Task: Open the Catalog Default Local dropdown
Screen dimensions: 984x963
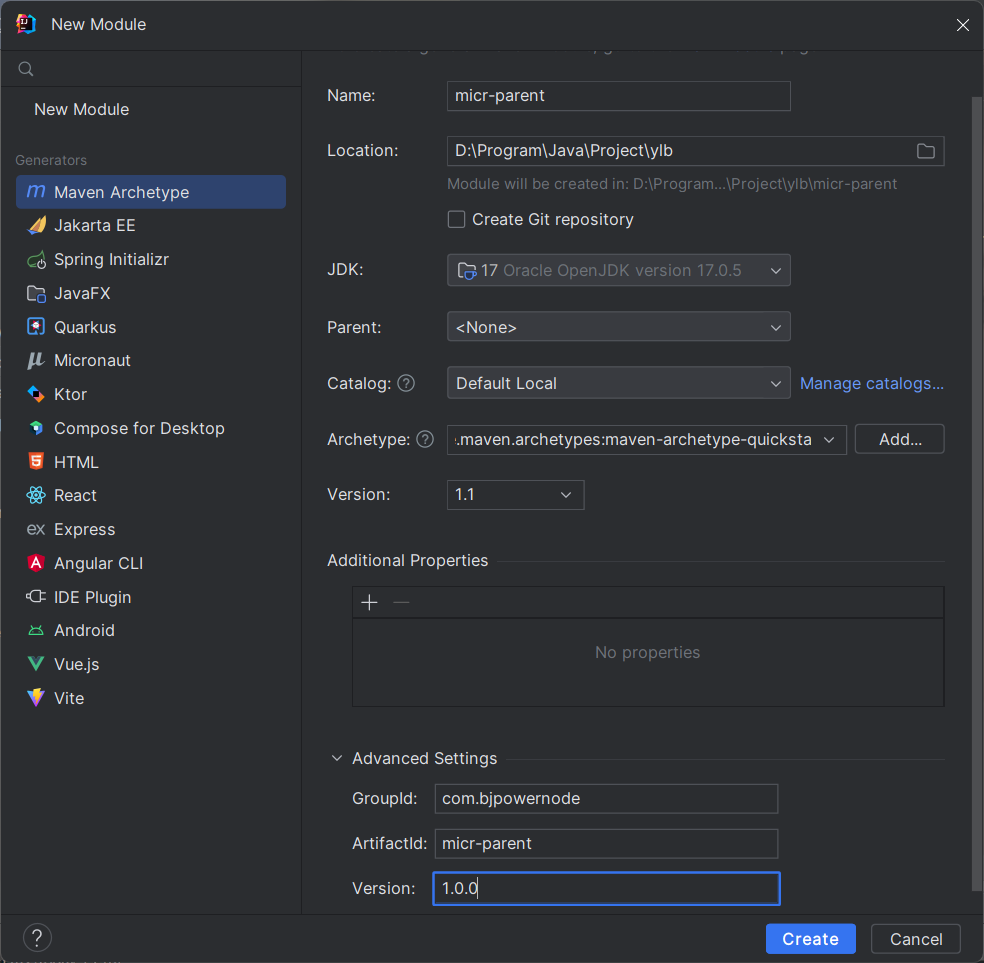Action: click(618, 383)
